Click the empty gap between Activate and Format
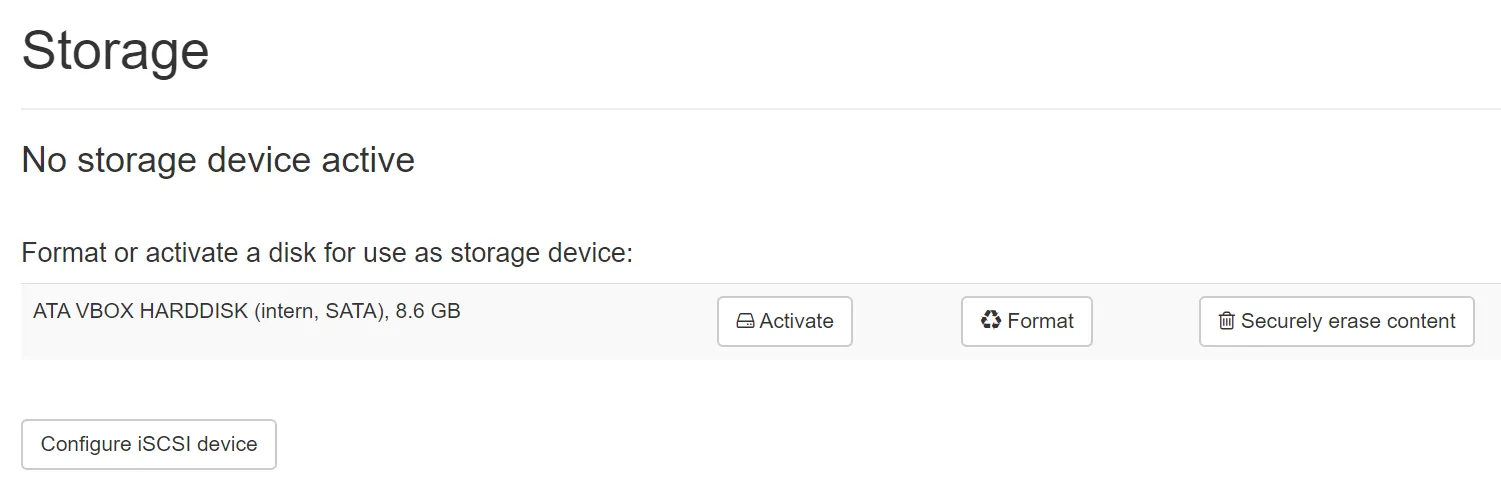 (906, 321)
